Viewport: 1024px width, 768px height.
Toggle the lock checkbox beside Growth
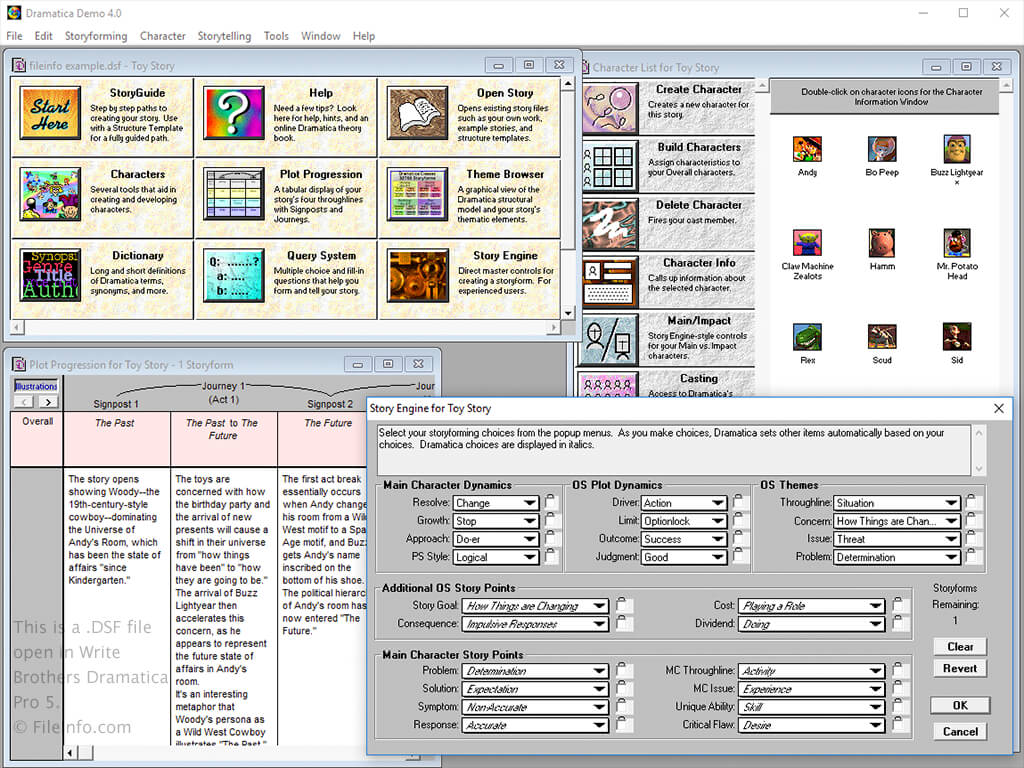point(551,520)
